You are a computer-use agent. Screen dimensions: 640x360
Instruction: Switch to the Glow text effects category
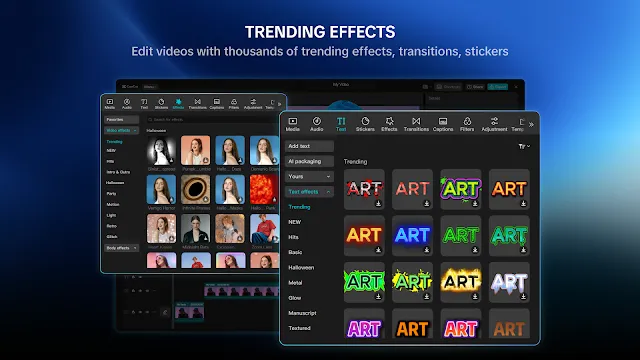(x=294, y=298)
